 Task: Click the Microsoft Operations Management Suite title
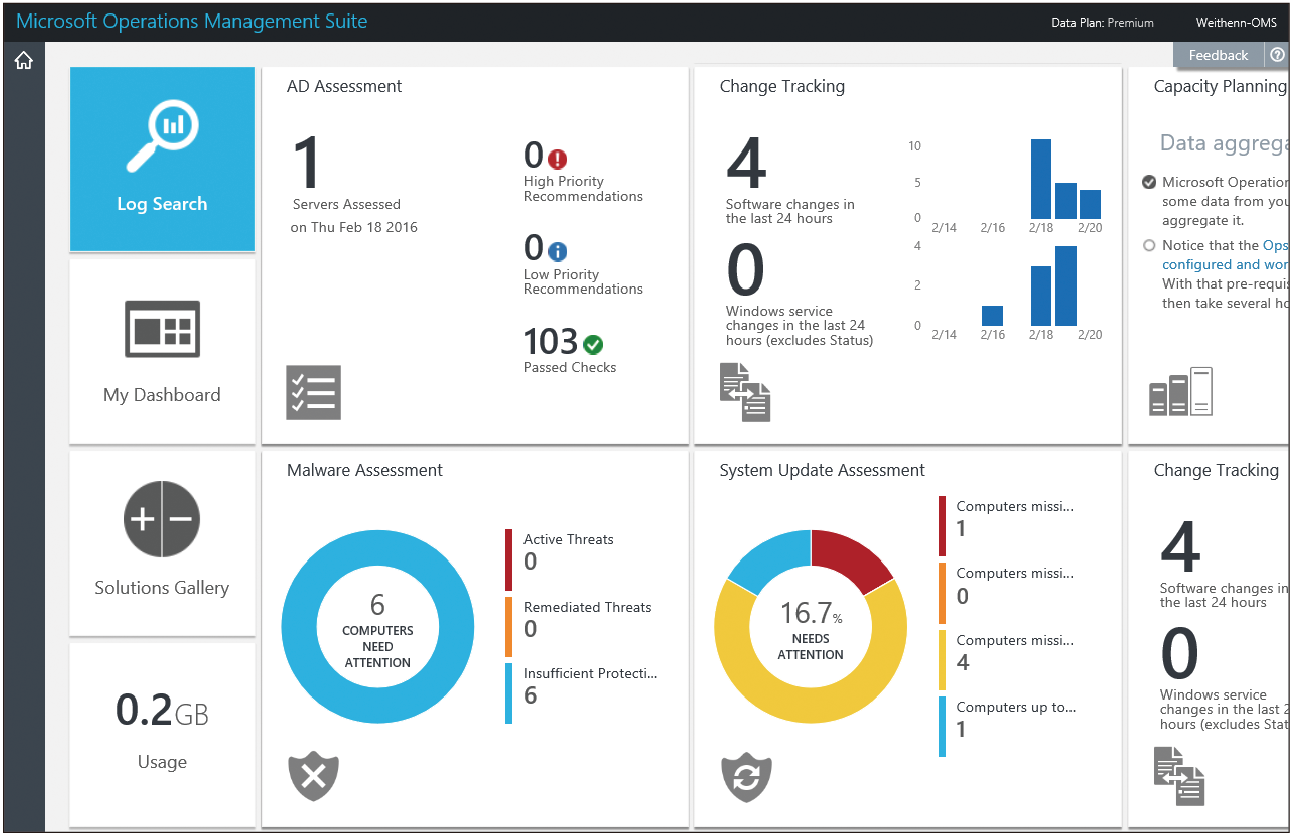click(x=192, y=21)
